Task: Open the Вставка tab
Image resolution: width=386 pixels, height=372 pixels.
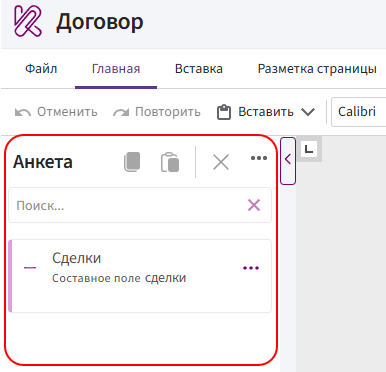Action: tap(199, 69)
